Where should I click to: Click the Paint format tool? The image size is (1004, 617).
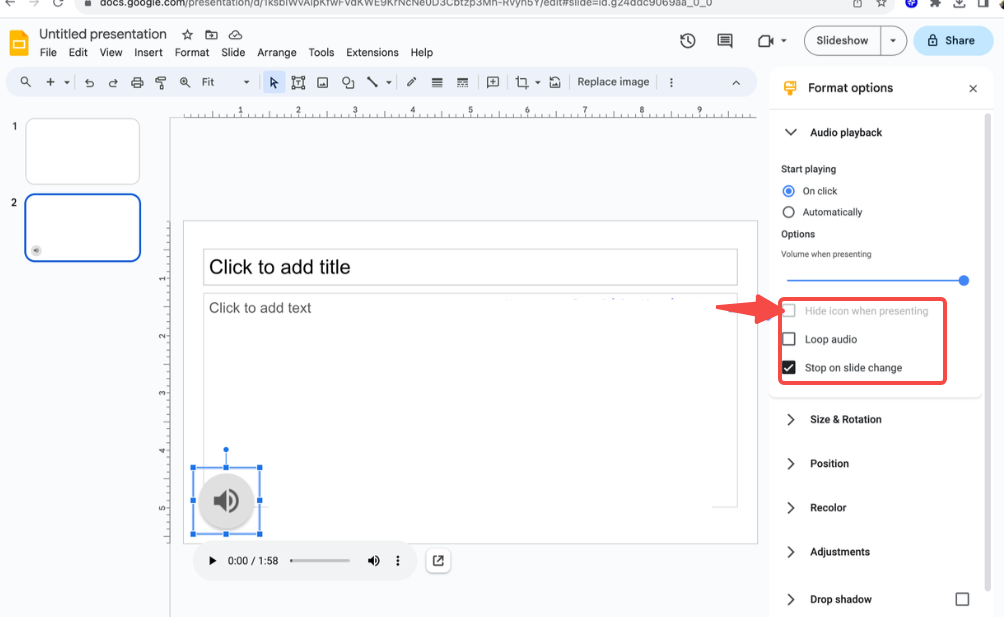point(161,82)
